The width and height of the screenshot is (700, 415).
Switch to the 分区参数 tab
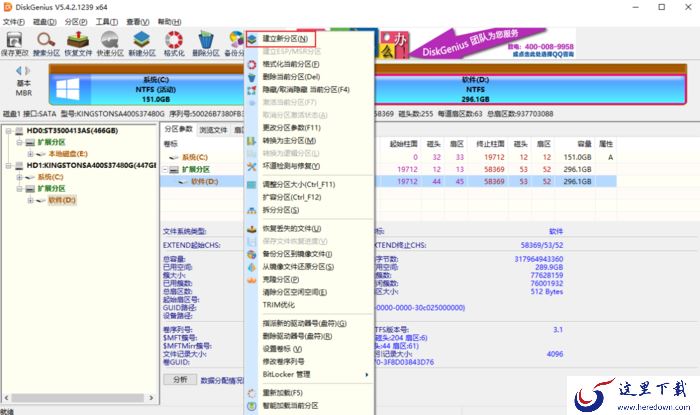(178, 129)
